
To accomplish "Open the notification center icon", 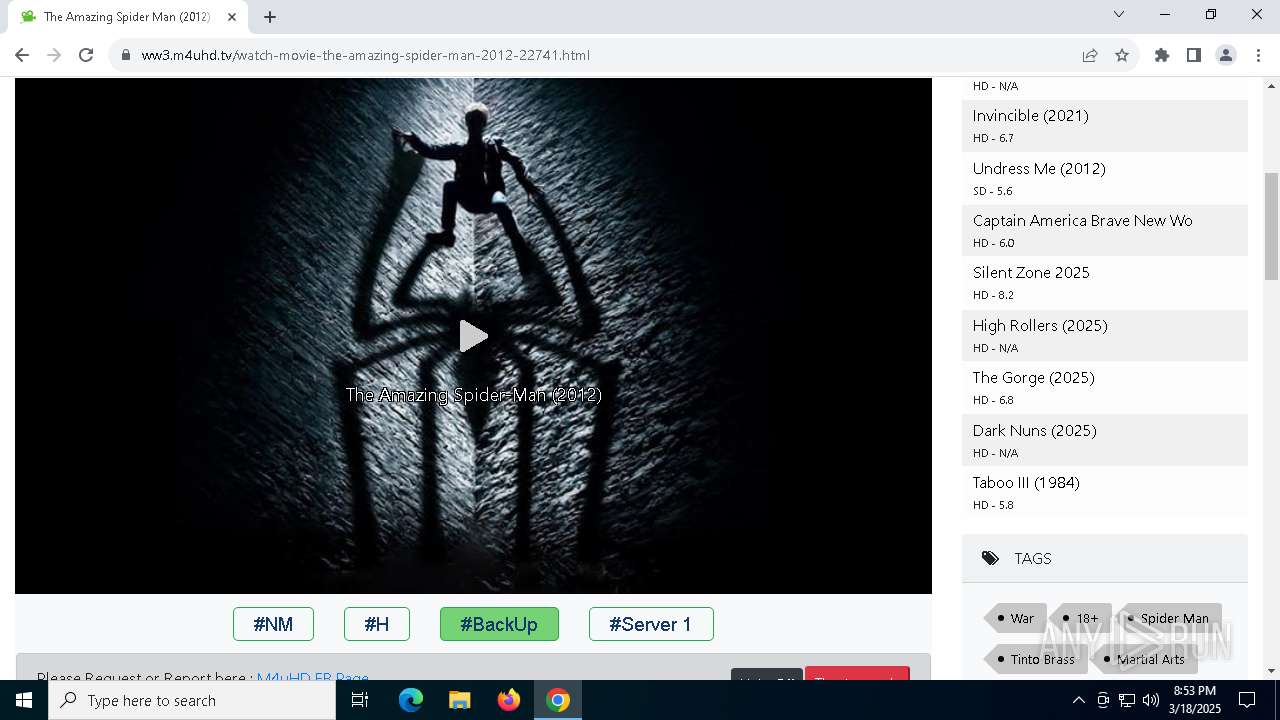I will (1248, 700).
